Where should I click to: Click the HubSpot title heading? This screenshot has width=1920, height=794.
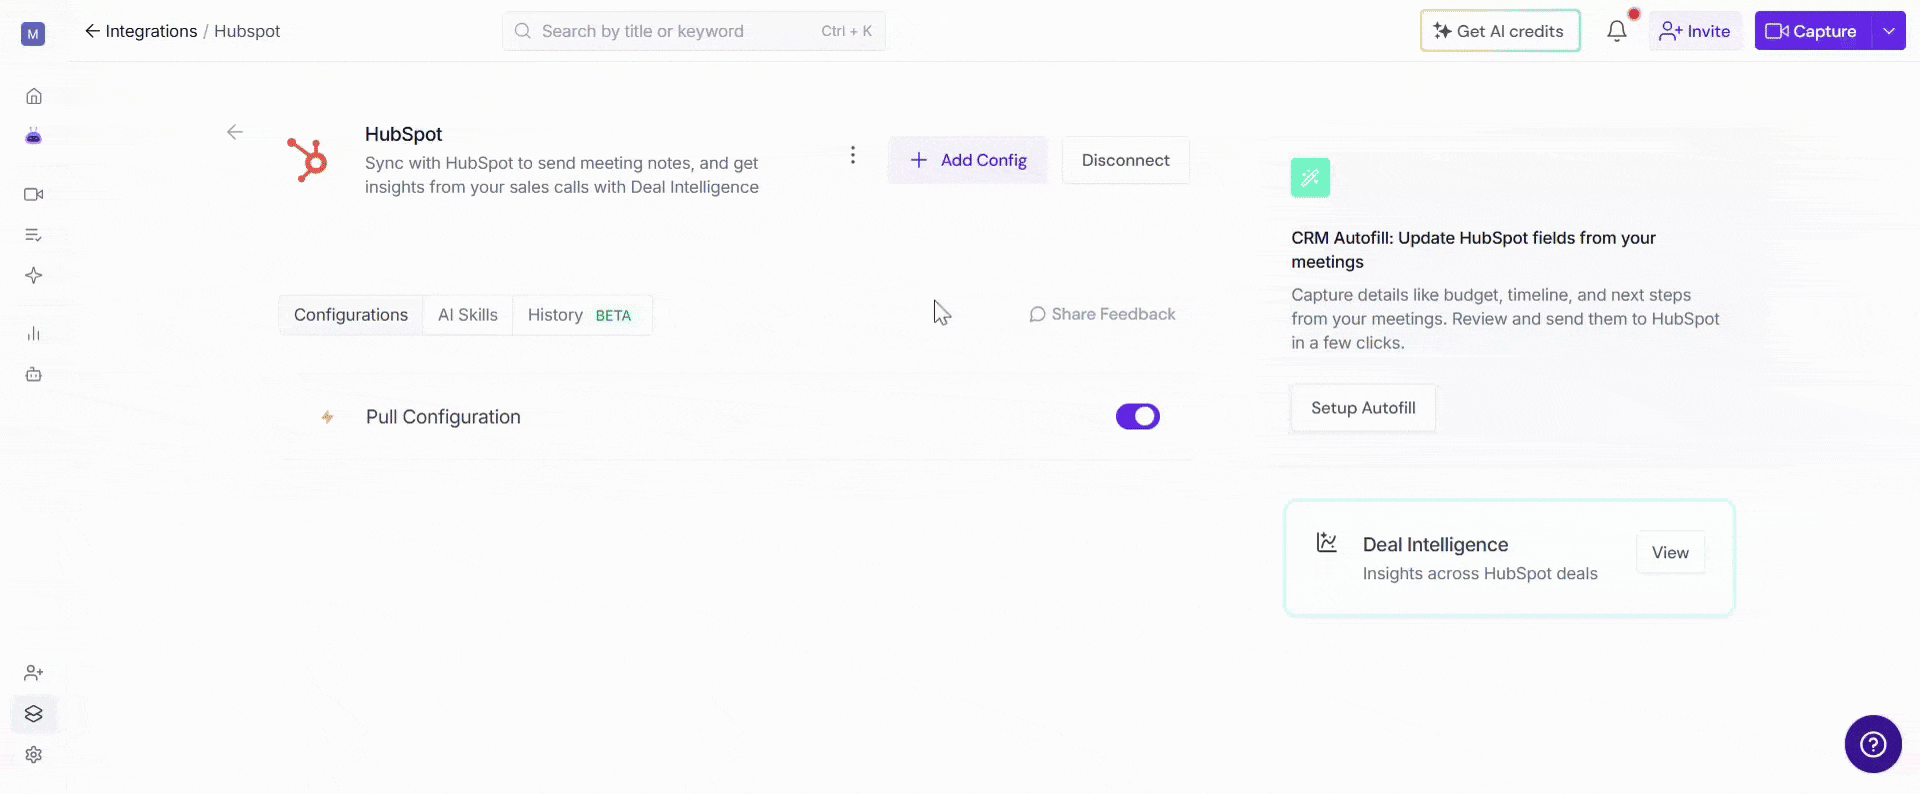[403, 134]
